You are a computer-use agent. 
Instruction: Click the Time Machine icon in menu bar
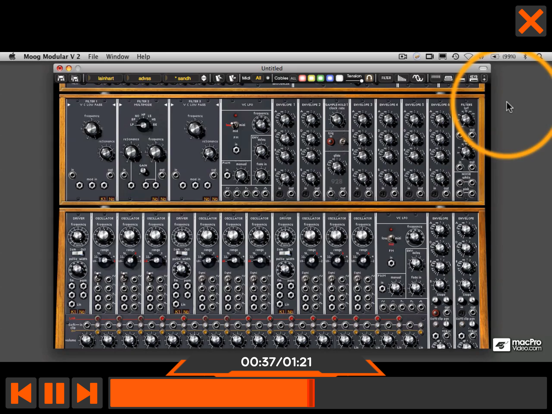(x=456, y=56)
